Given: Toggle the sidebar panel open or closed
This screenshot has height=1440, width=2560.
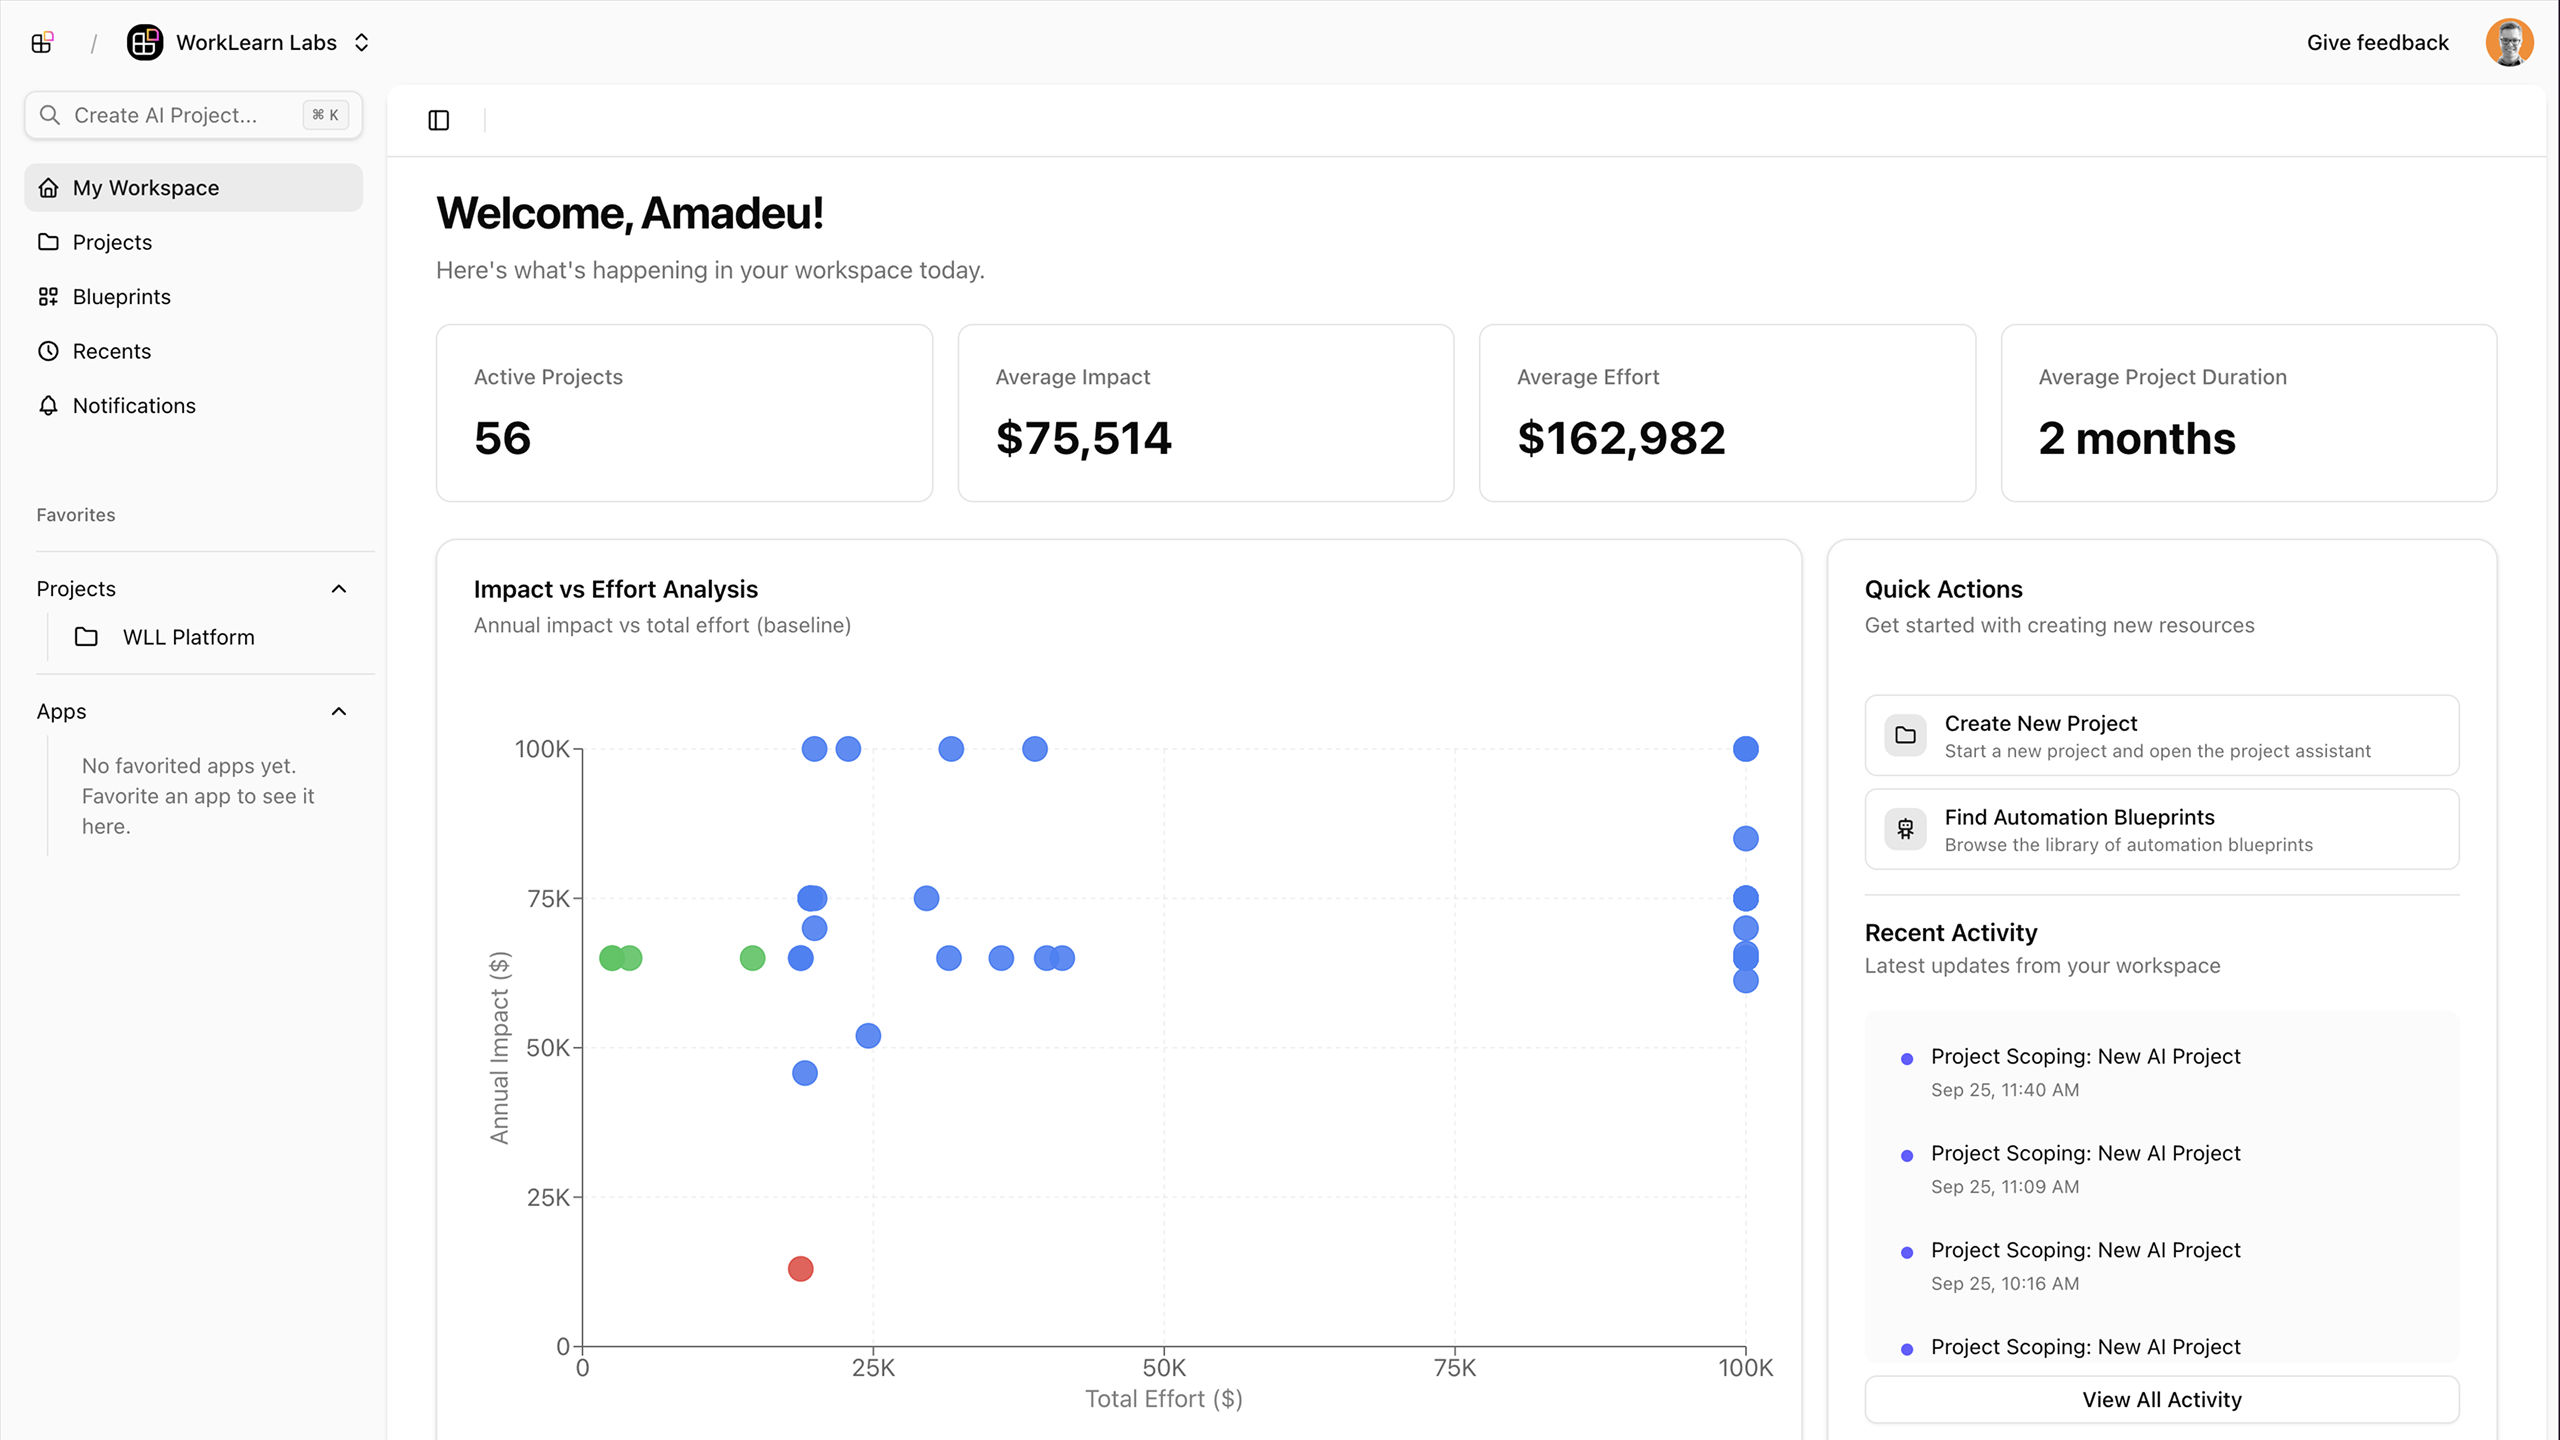Looking at the screenshot, I should (x=438, y=120).
